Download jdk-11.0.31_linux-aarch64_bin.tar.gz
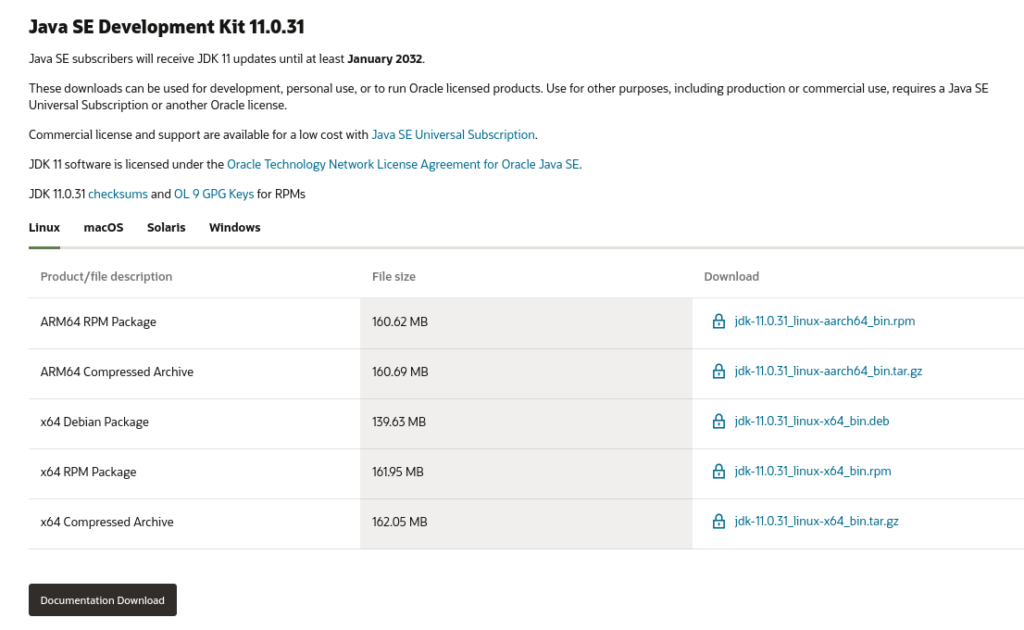1024x630 pixels. coord(828,372)
